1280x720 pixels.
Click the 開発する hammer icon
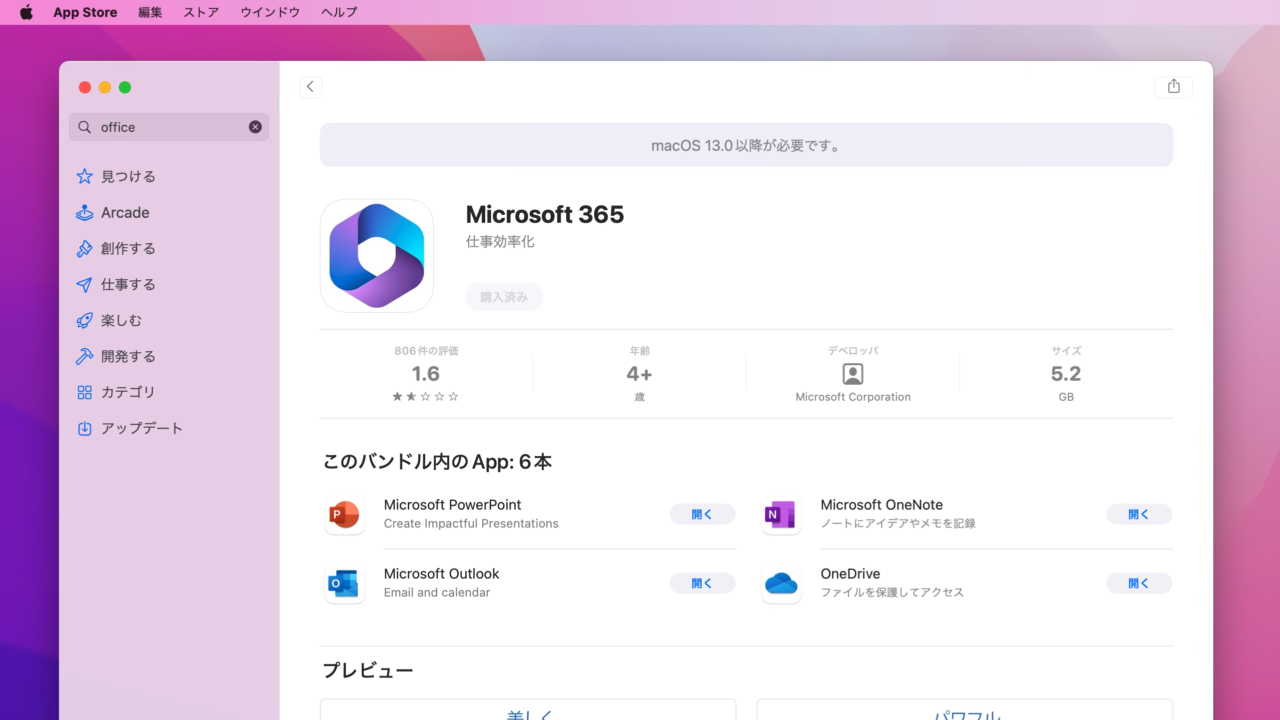85,356
